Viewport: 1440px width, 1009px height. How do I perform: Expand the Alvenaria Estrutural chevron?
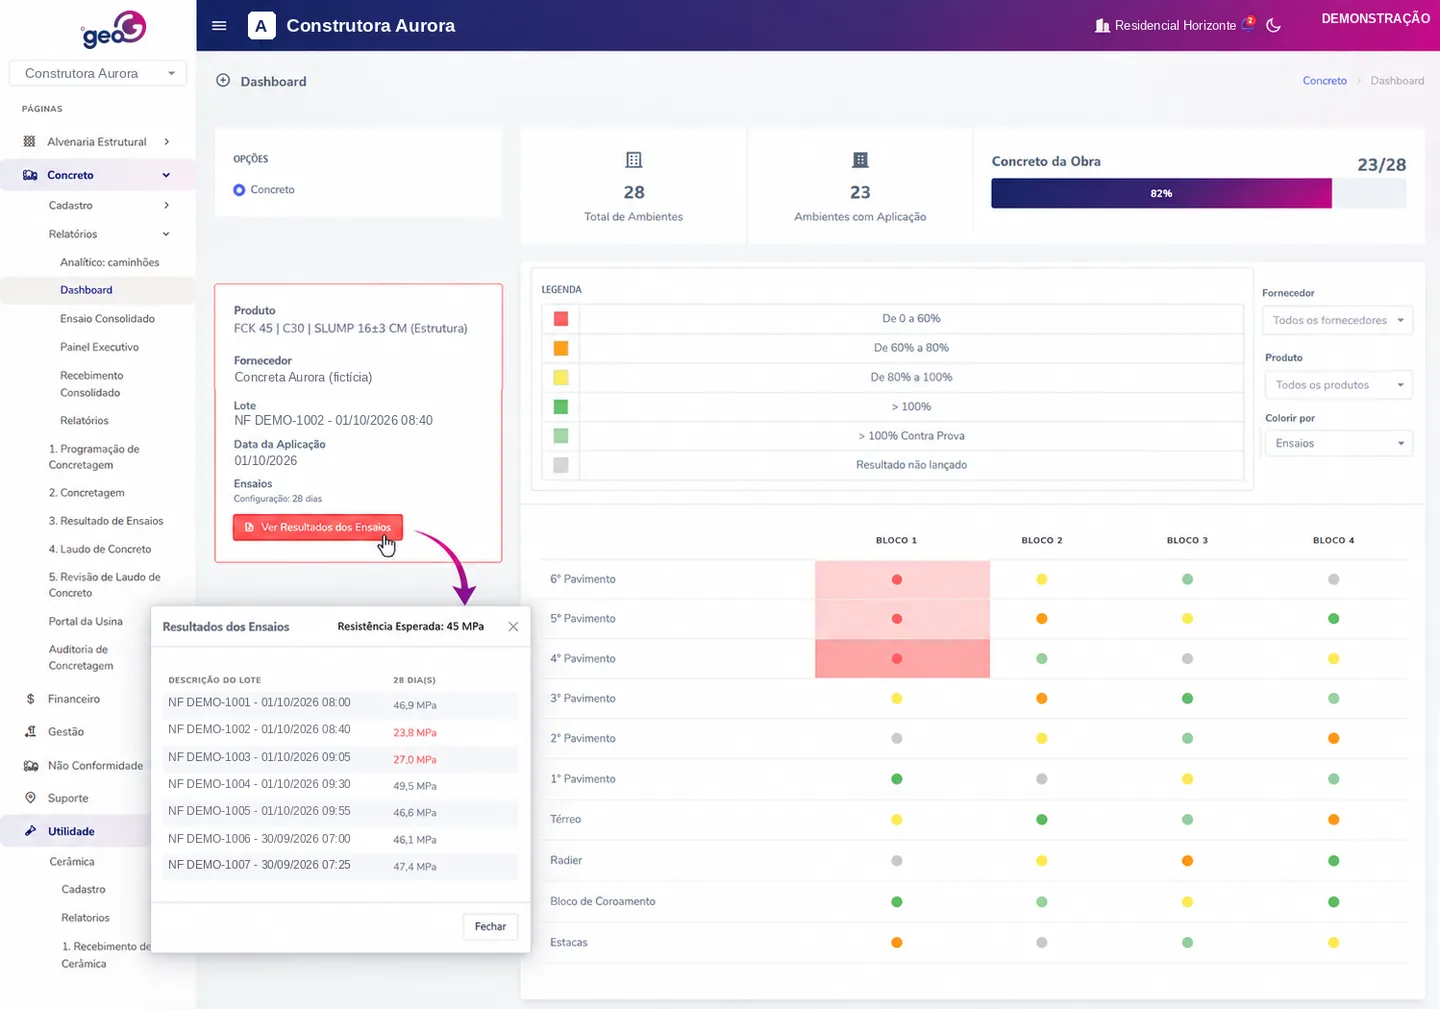(x=166, y=141)
